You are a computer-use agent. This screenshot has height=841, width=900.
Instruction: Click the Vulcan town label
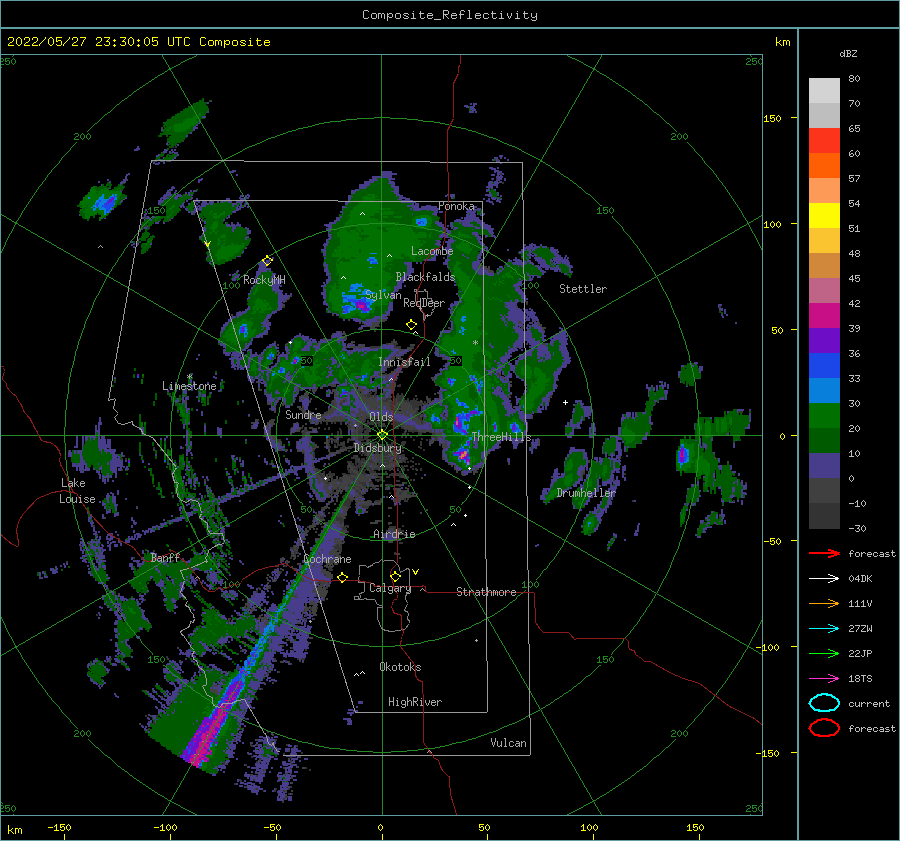[509, 743]
